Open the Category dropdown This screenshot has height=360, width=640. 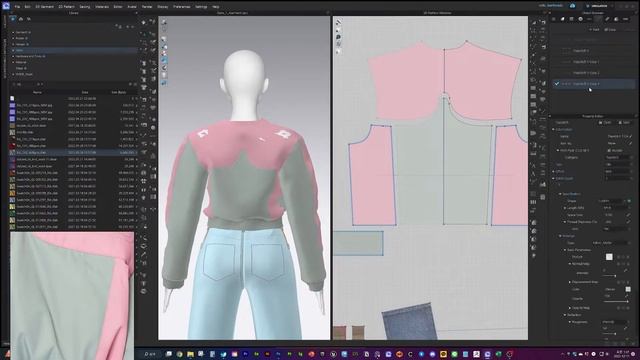tap(618, 157)
